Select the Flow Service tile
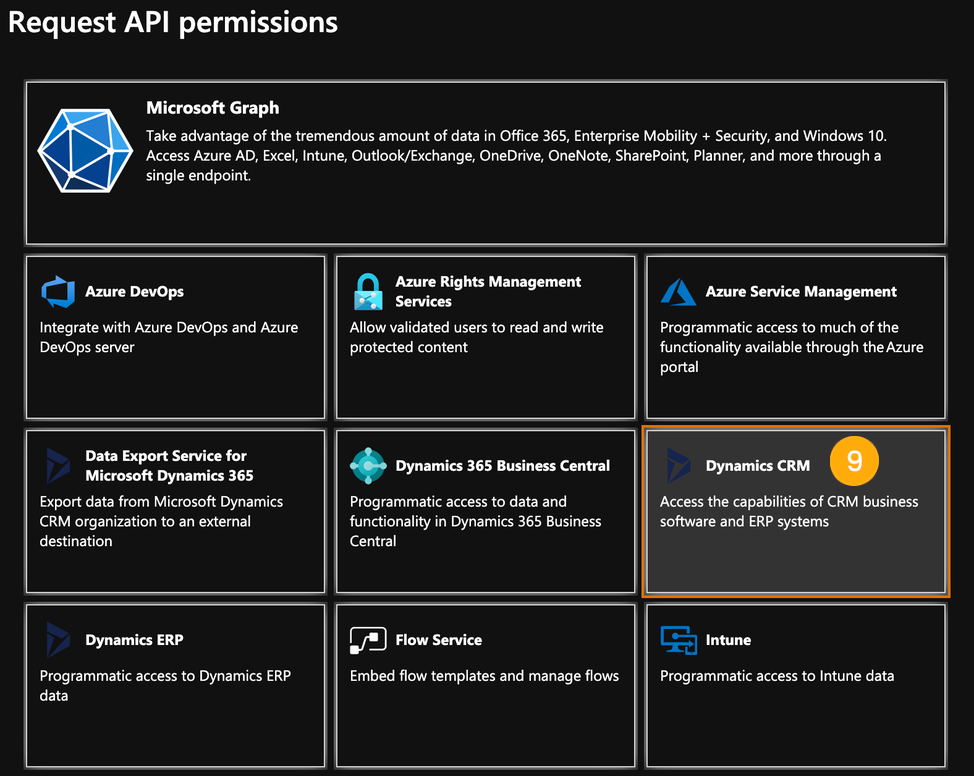The height and width of the screenshot is (776, 974). [485, 685]
